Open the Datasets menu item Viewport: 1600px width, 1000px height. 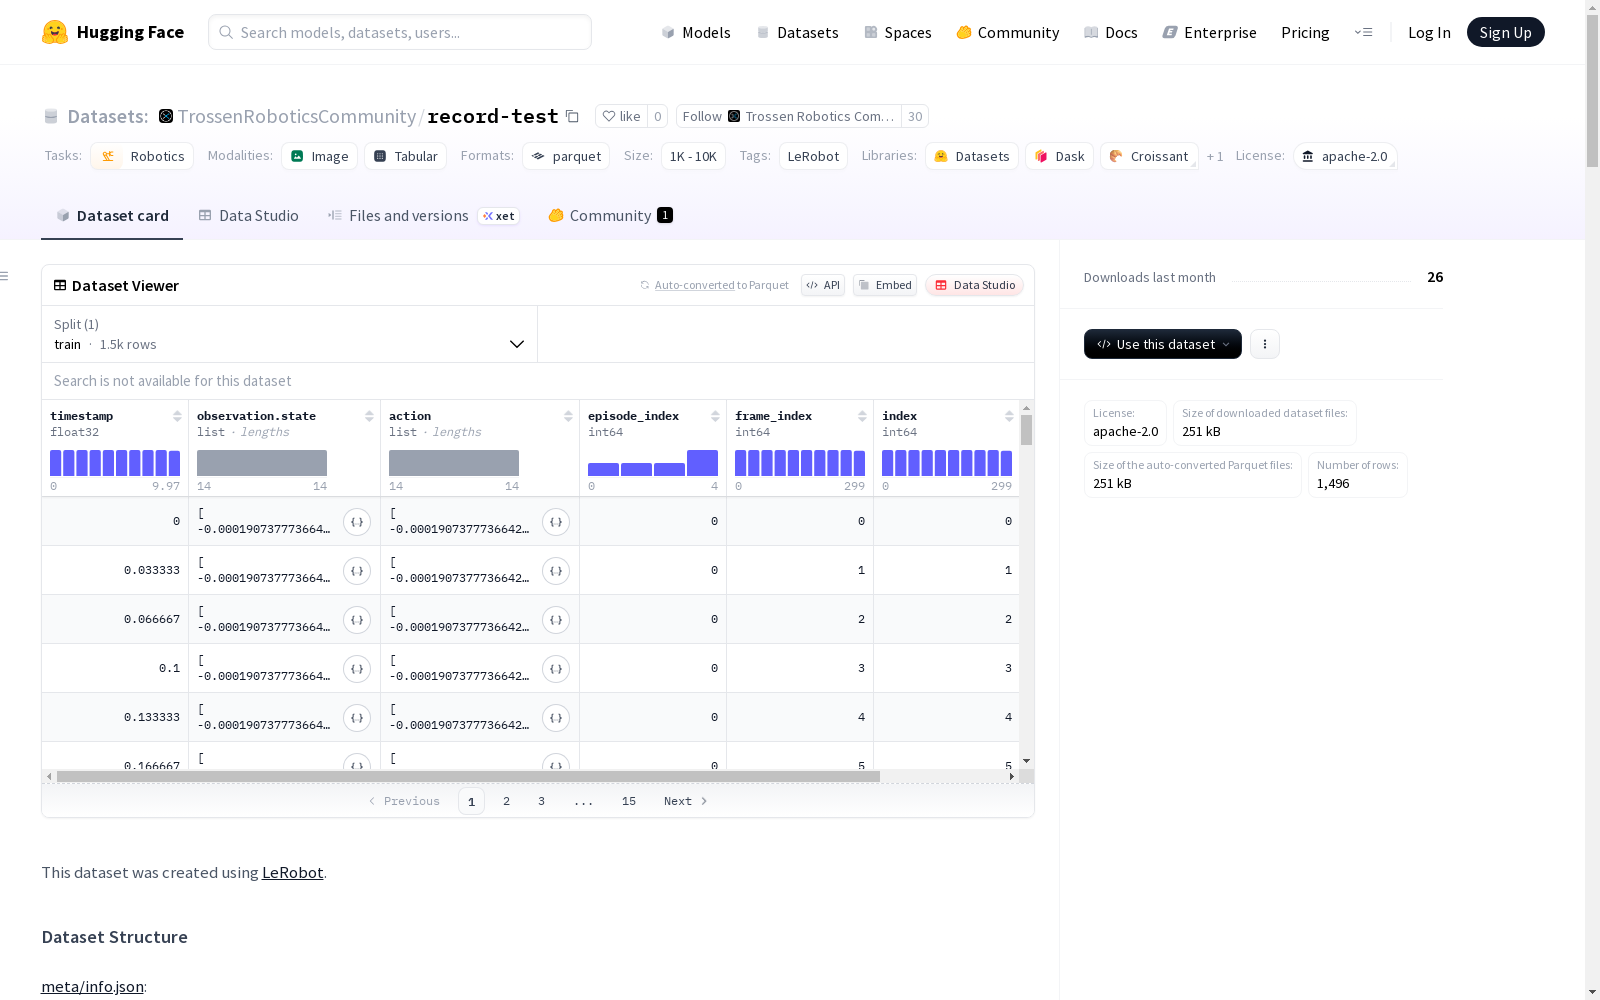pyautogui.click(x=797, y=32)
